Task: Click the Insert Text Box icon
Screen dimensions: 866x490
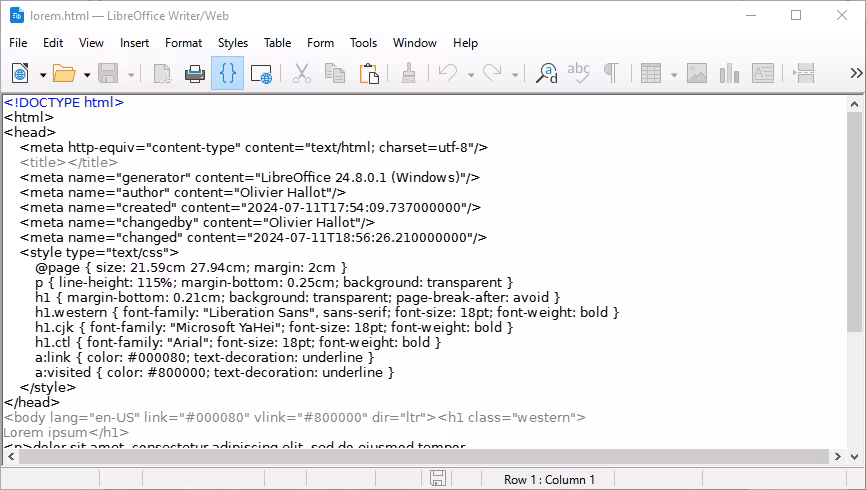Action: coord(763,73)
